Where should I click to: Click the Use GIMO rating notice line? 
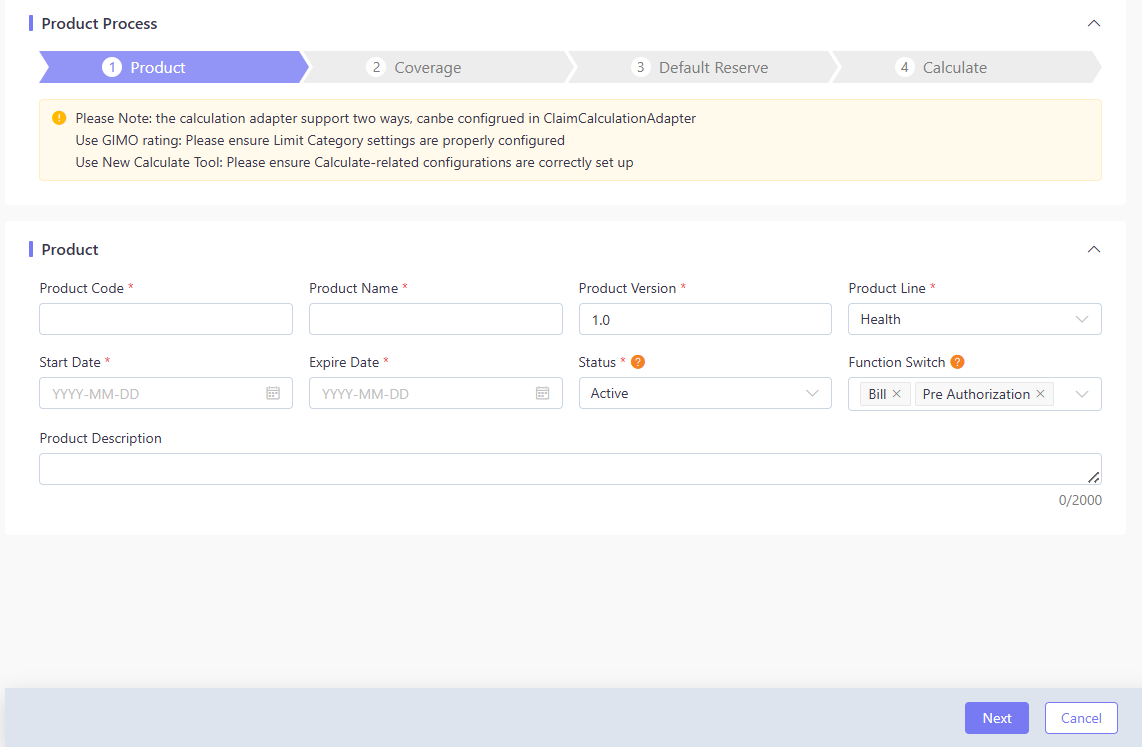[320, 140]
